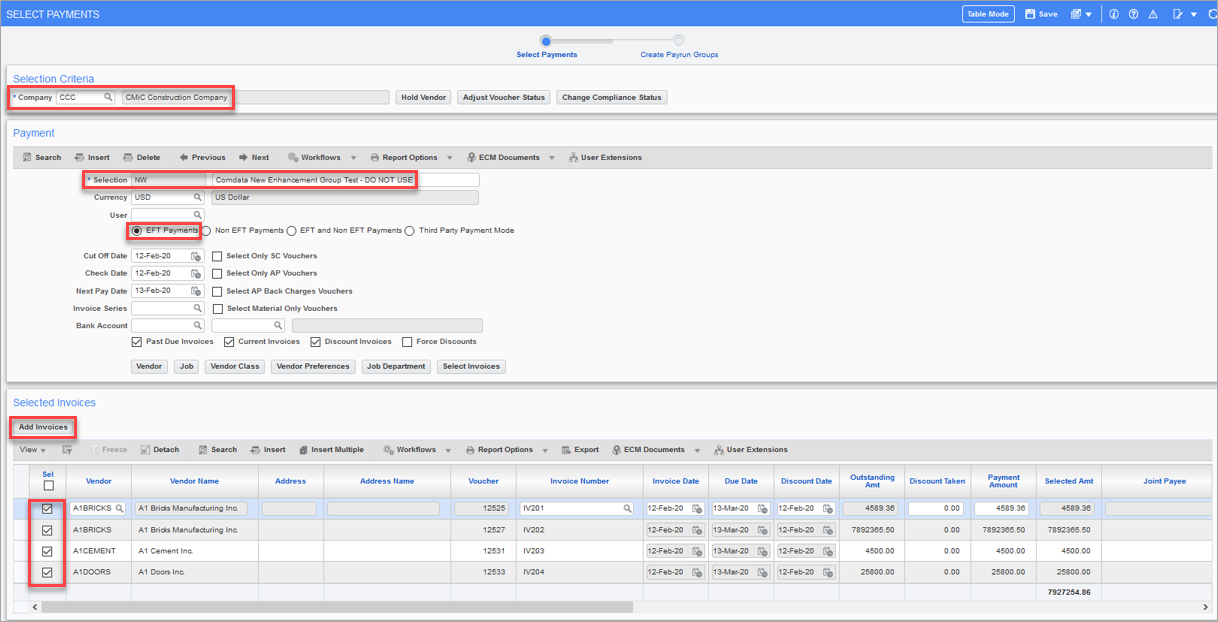Viewport: 1218px width, 622px height.
Task: Click the Hold Vendor button
Action: tap(424, 97)
